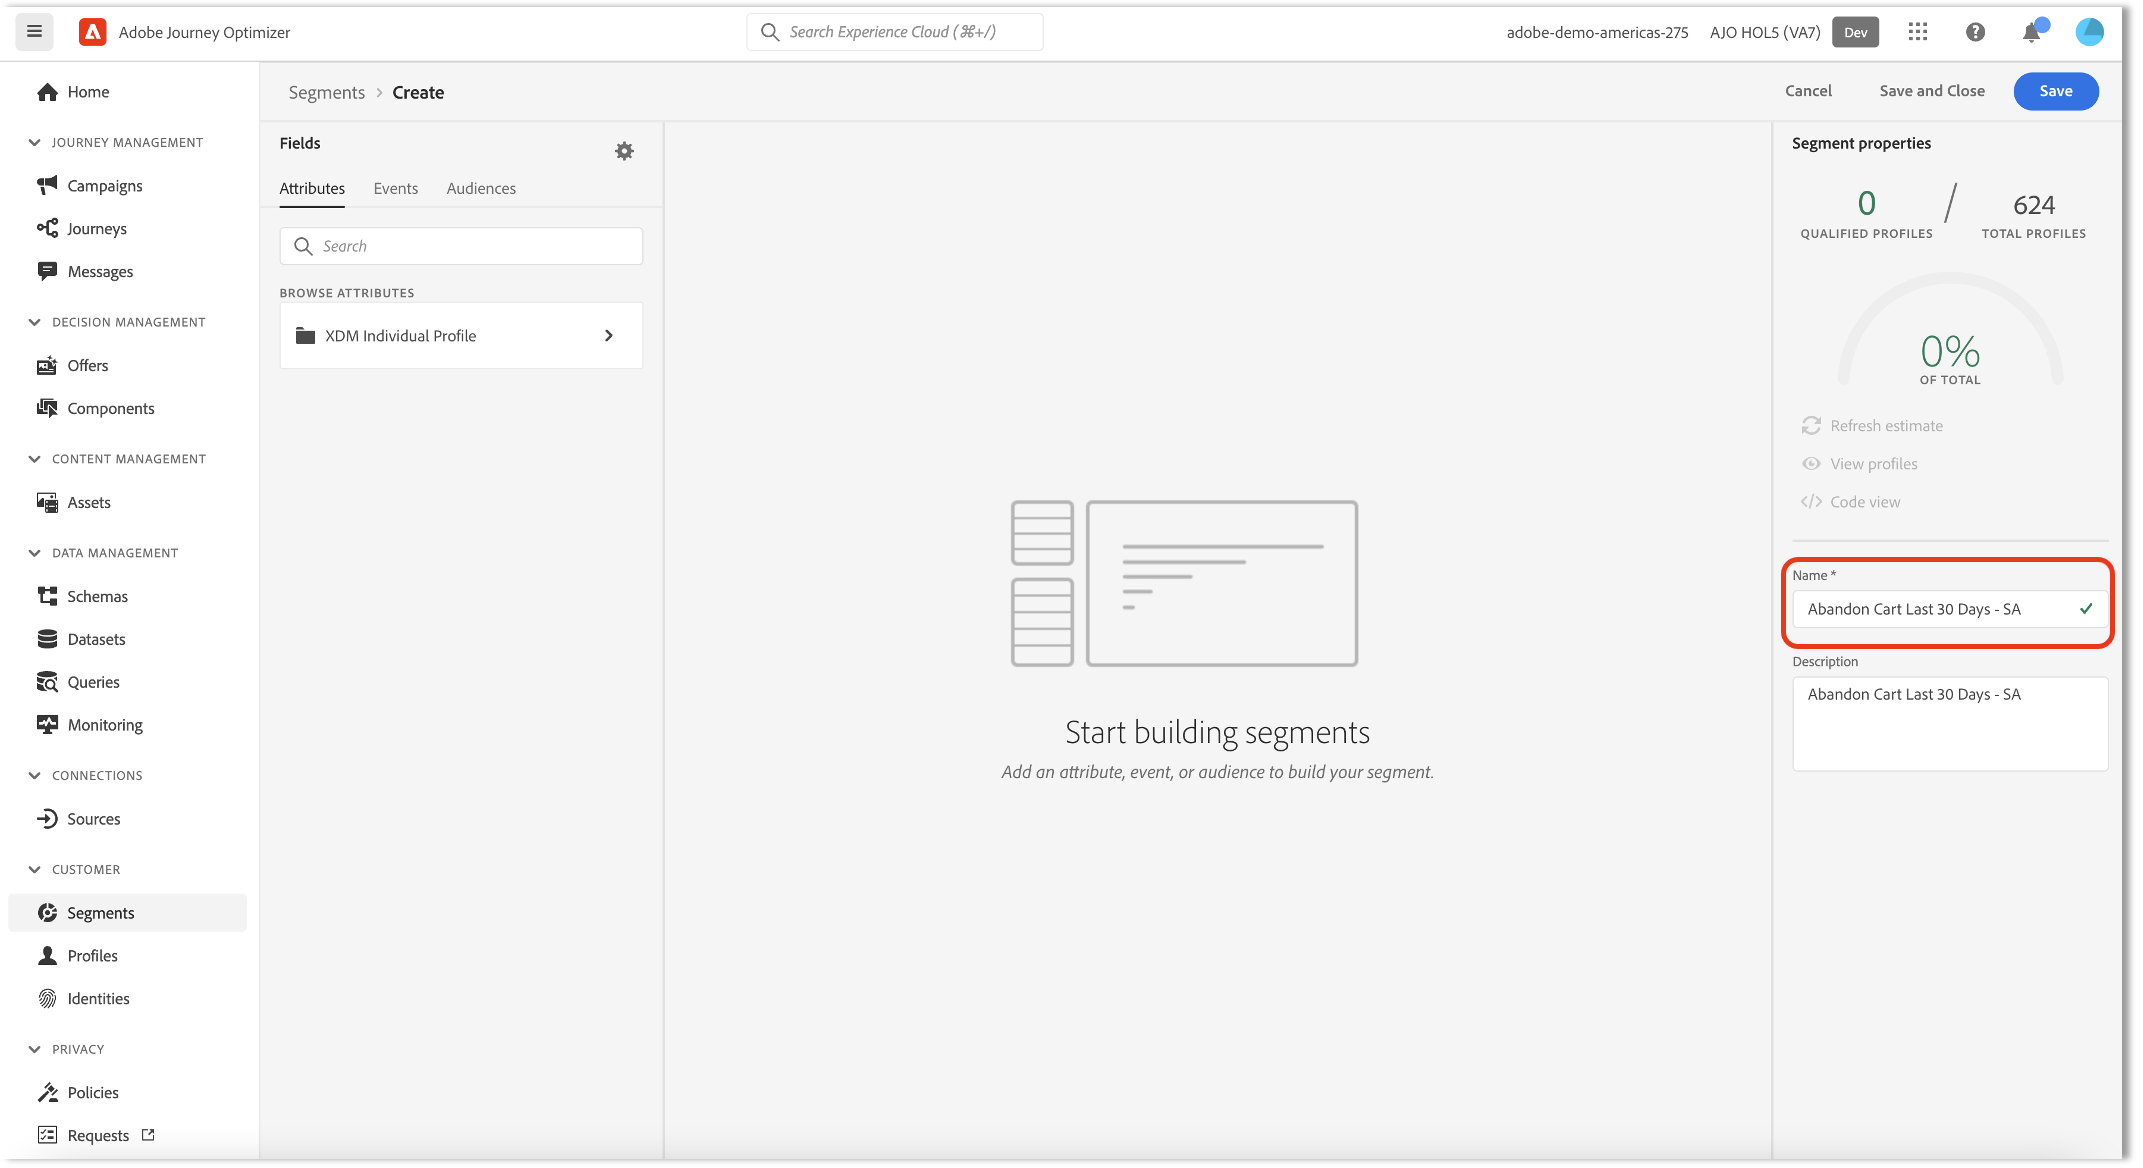Open Identities from sidebar
This screenshot has height=1168, width=2143.
(83, 1000)
